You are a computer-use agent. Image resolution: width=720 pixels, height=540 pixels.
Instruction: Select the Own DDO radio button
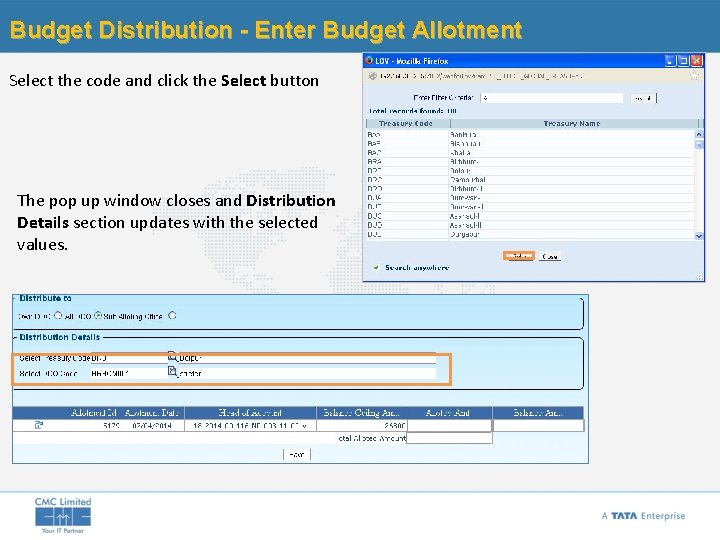point(58,315)
